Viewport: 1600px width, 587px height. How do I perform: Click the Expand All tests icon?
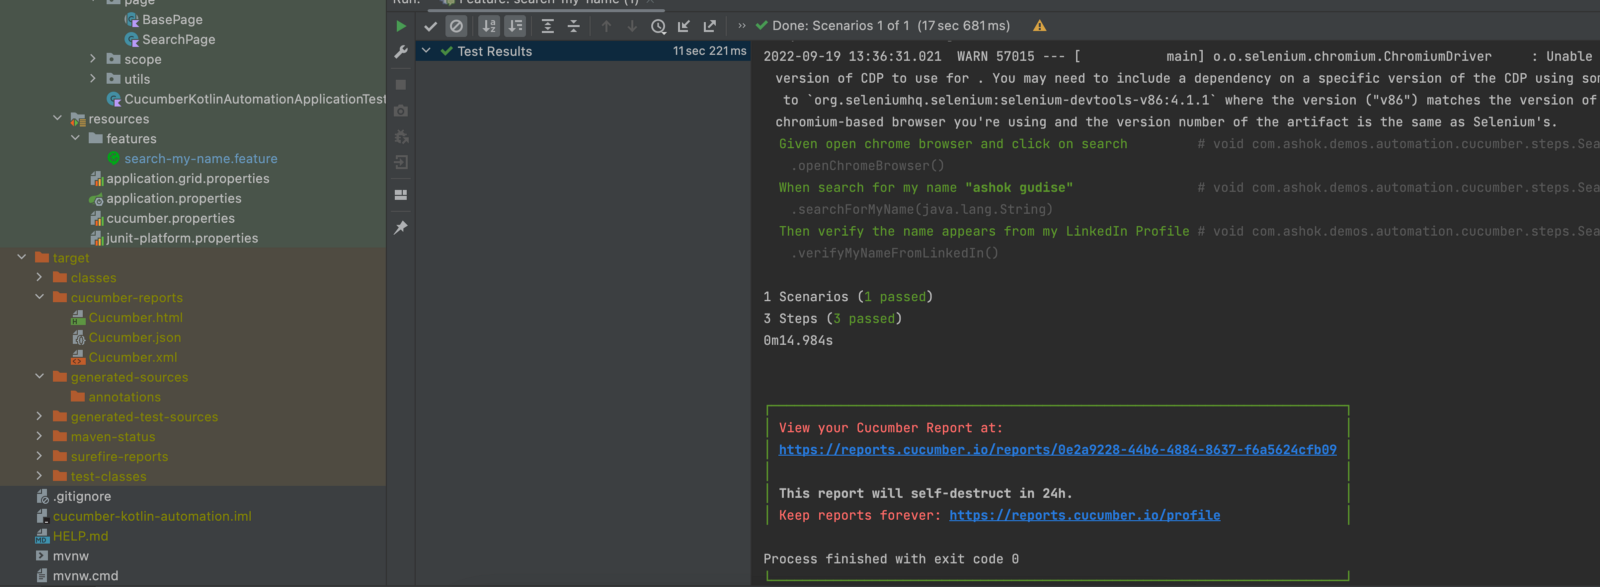[547, 26]
